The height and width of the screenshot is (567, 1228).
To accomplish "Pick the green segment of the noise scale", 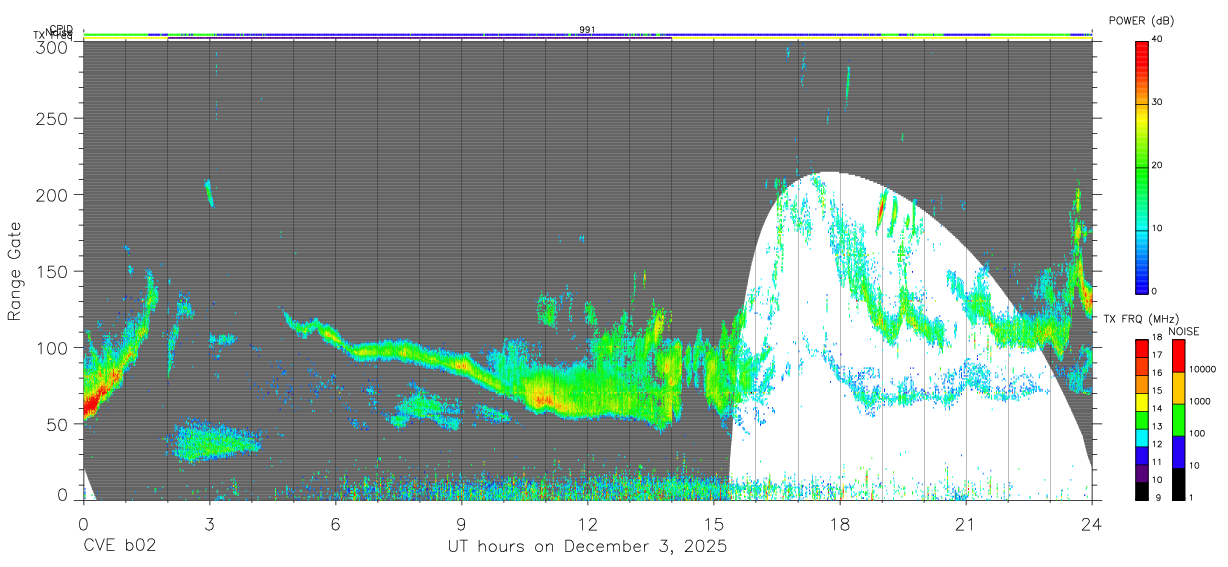I will coord(1177,420).
